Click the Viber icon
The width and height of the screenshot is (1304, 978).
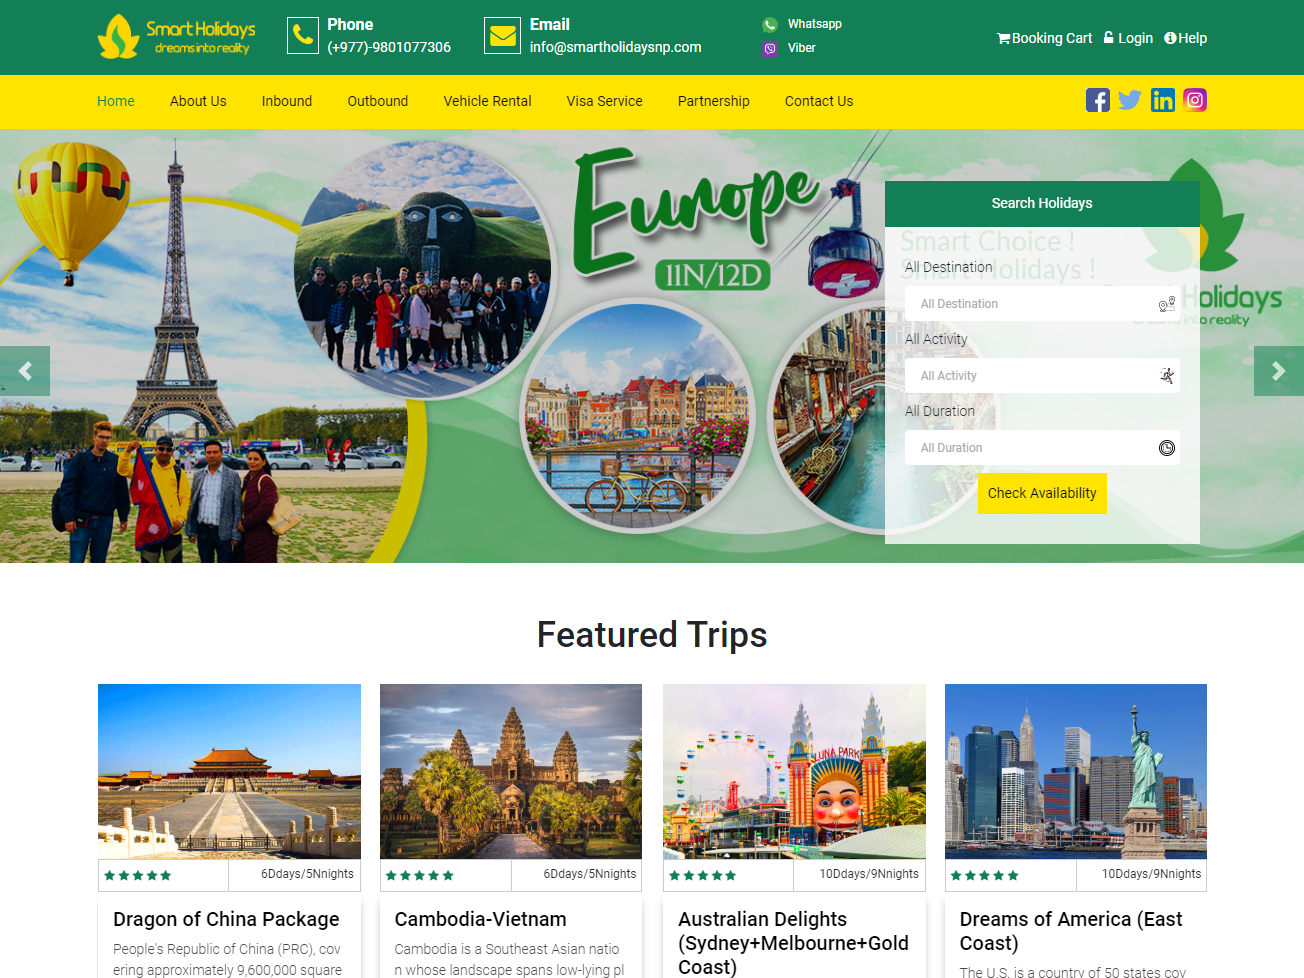770,48
